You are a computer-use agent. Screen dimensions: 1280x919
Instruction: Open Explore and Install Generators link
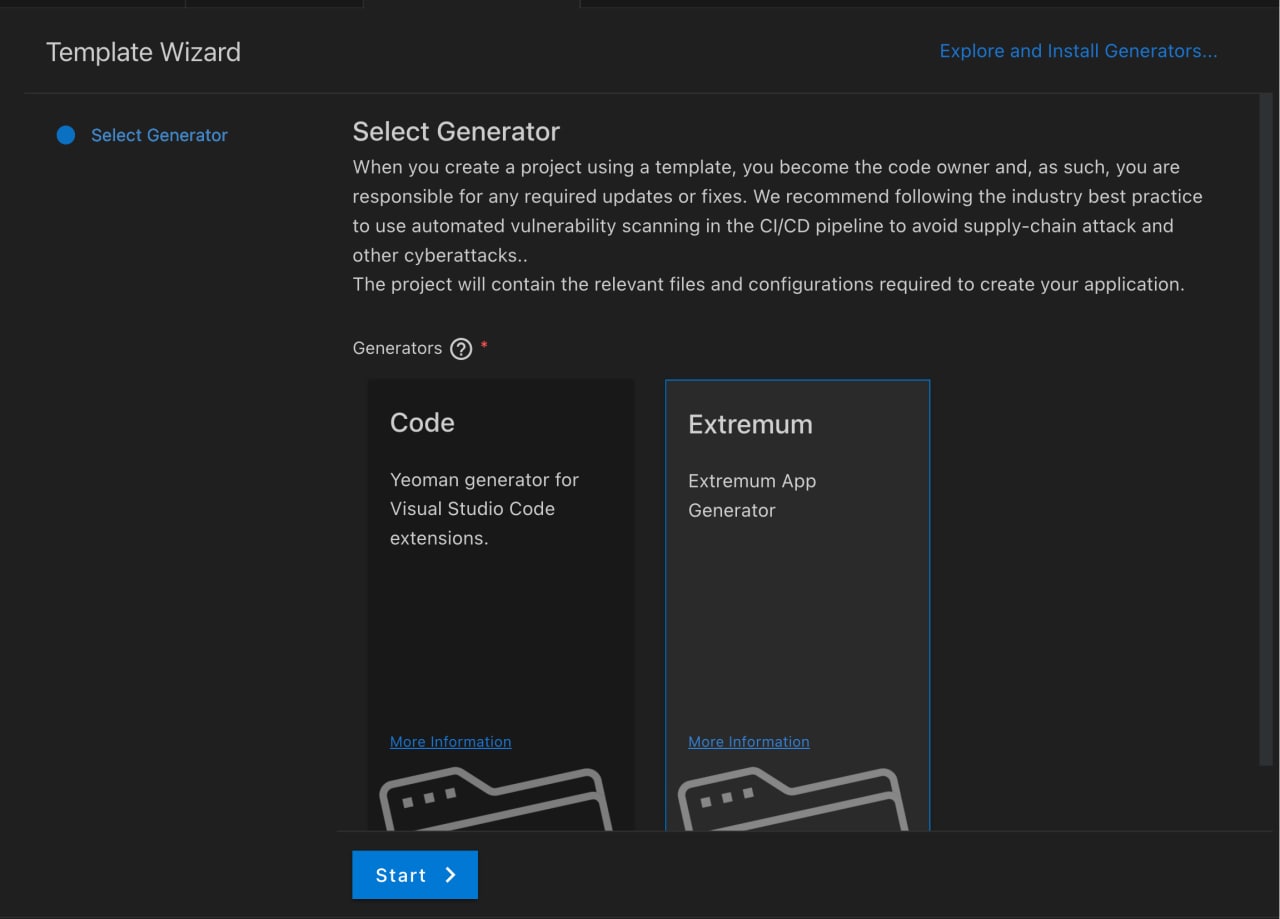1078,51
